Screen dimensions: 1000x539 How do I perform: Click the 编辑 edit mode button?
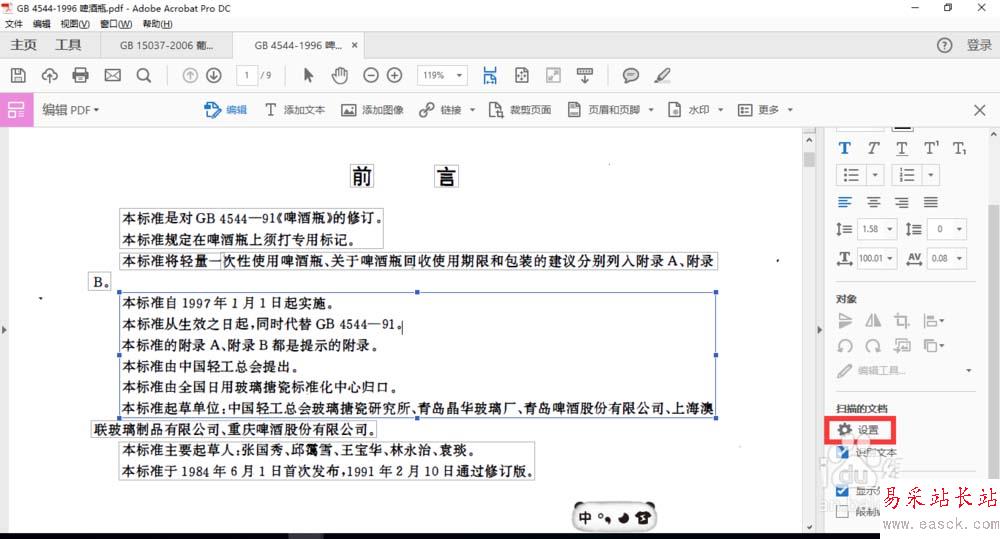pos(225,110)
